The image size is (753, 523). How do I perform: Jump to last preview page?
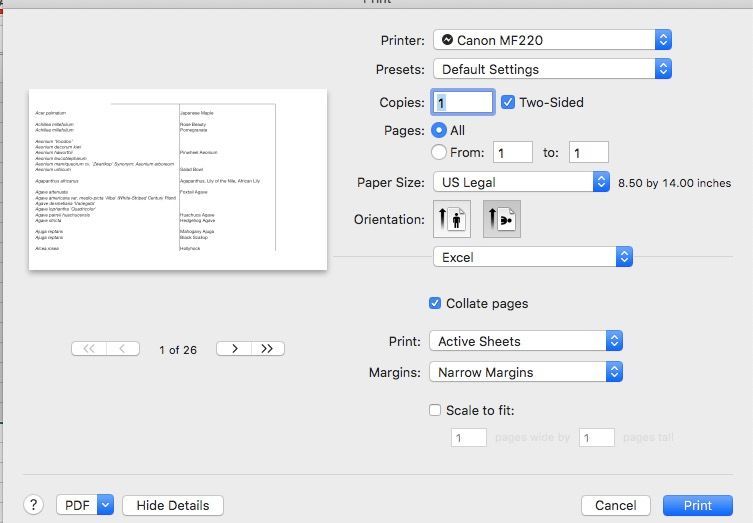coord(267,349)
